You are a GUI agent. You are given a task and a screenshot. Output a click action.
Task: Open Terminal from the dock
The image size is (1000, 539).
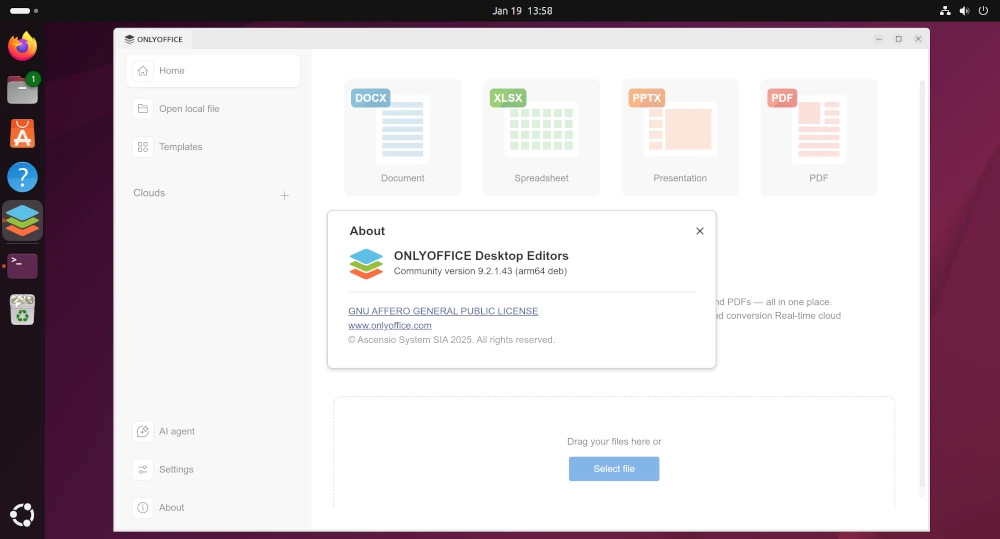(x=22, y=265)
